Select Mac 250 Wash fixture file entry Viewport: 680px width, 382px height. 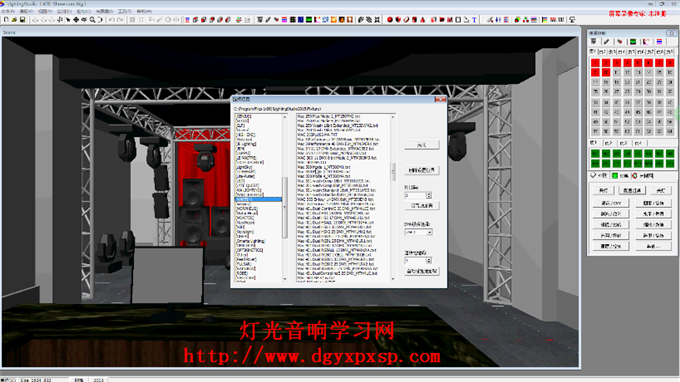click(337, 125)
